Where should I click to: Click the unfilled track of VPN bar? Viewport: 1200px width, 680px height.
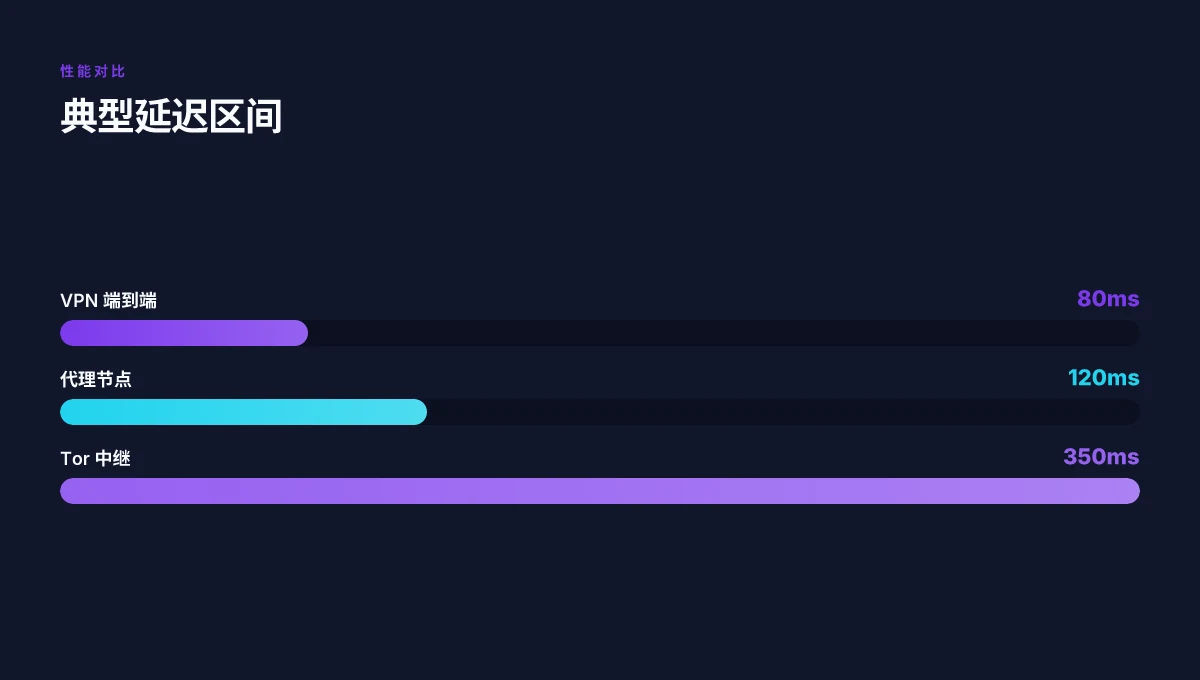pyautogui.click(x=724, y=333)
